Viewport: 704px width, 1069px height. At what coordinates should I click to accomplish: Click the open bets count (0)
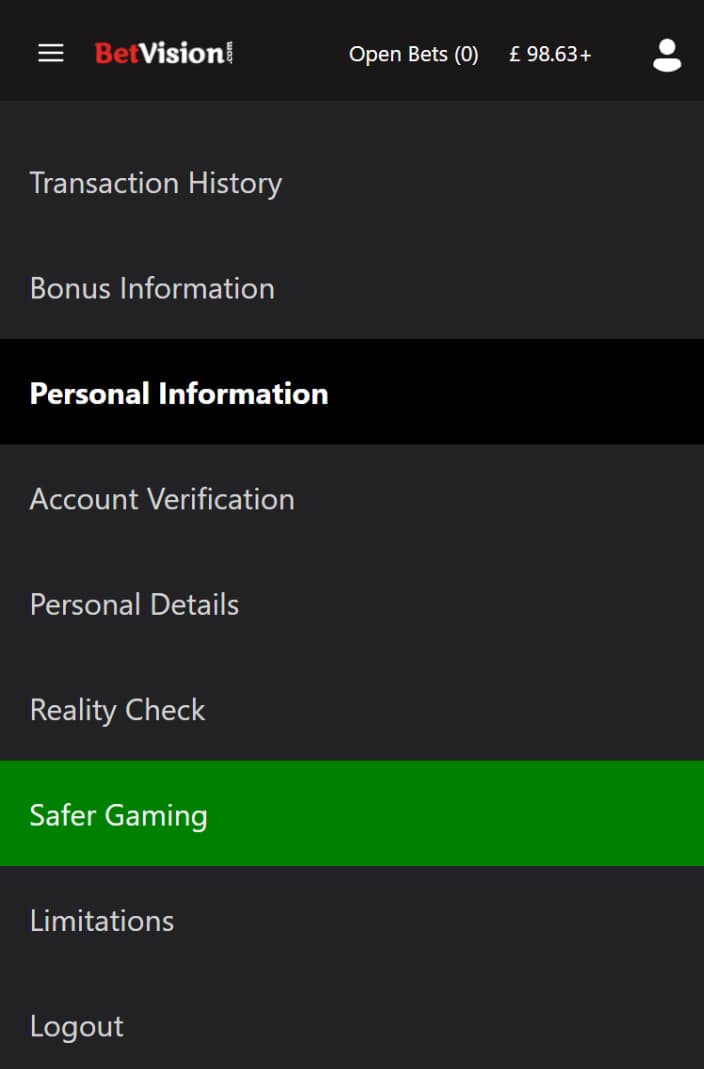[x=466, y=54]
